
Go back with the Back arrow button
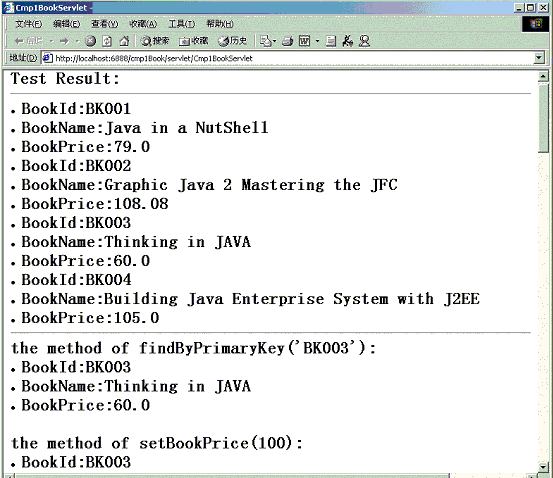tap(29, 41)
